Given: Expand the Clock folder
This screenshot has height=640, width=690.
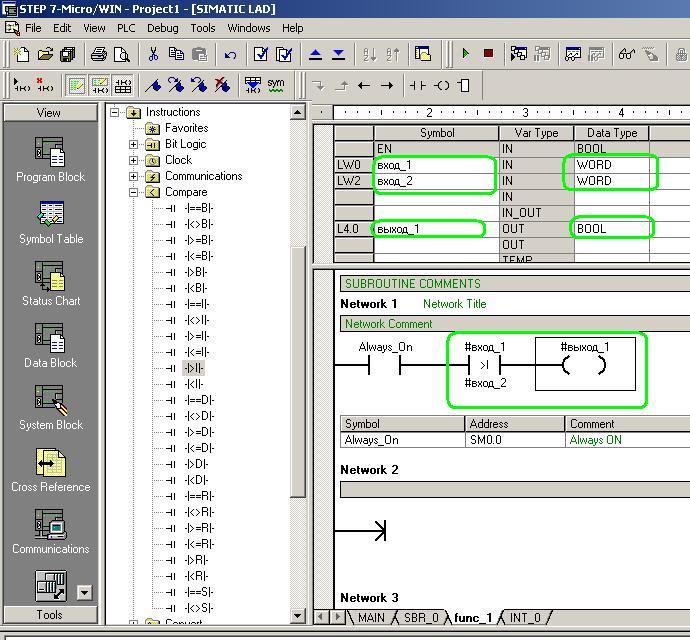Looking at the screenshot, I should click(x=133, y=160).
